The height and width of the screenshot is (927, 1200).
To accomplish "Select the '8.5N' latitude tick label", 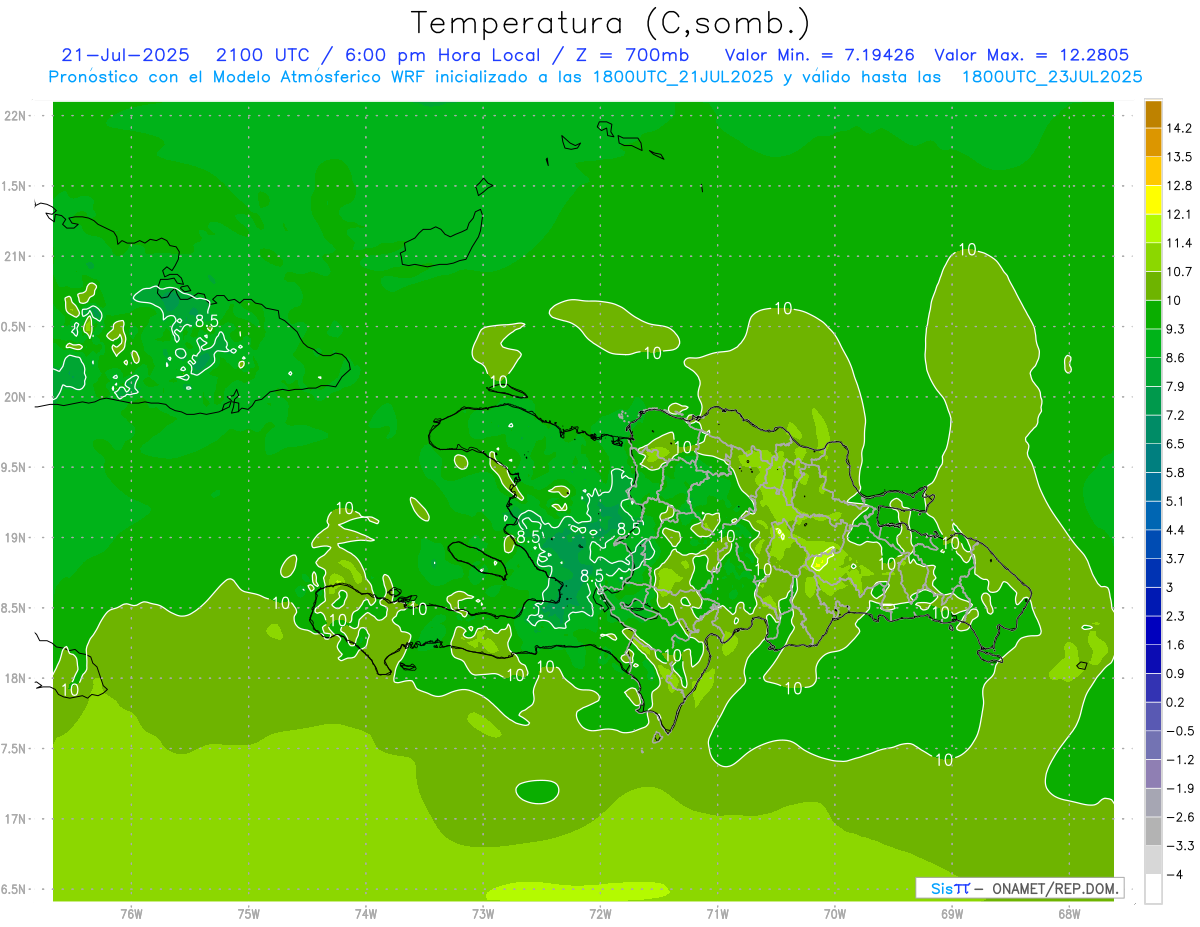I will [14, 609].
